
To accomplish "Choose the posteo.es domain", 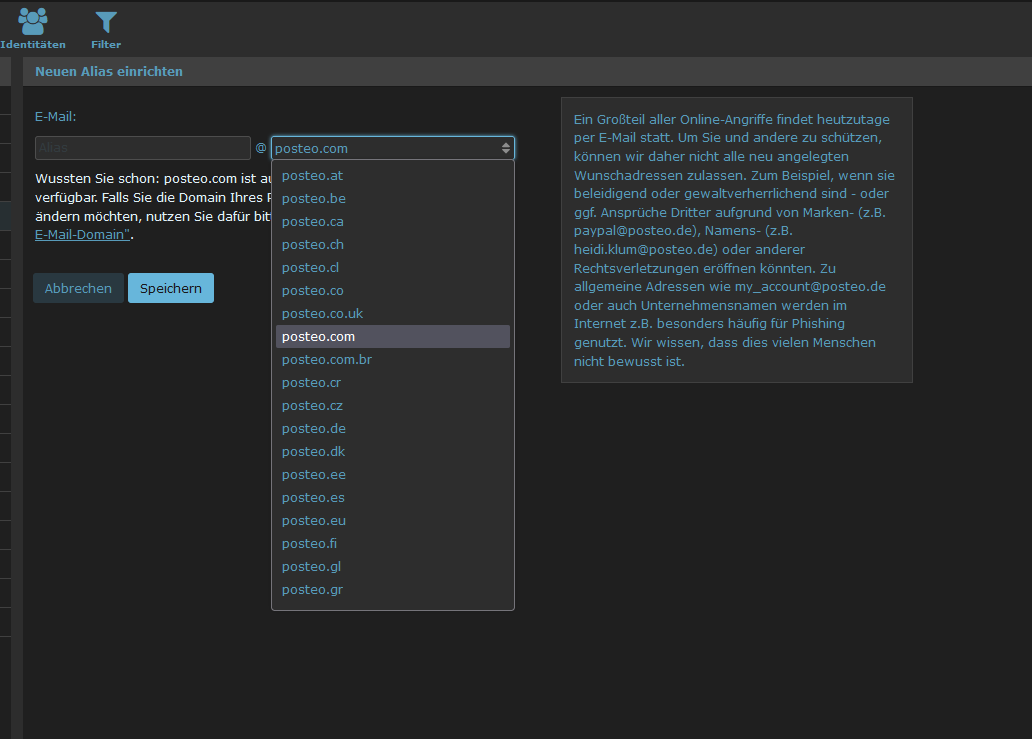I will pyautogui.click(x=313, y=498).
